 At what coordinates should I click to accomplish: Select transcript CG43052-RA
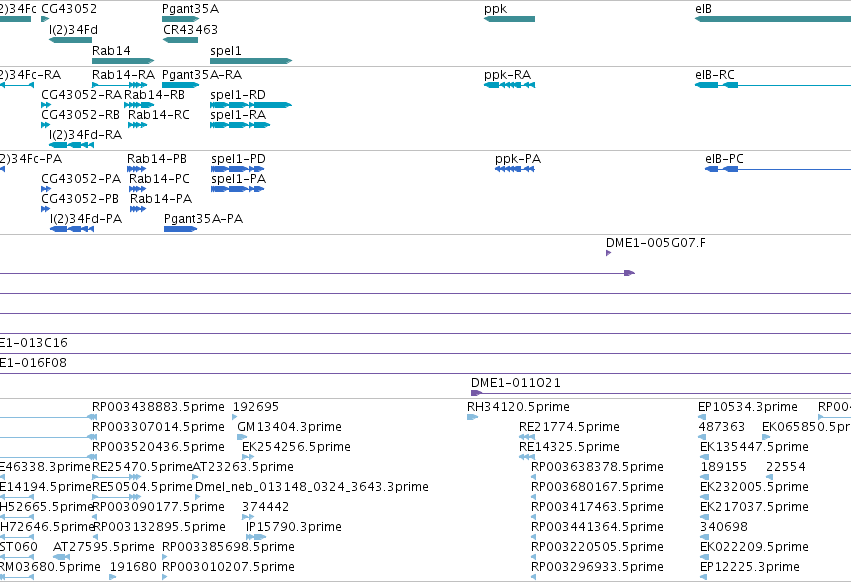coord(46,105)
